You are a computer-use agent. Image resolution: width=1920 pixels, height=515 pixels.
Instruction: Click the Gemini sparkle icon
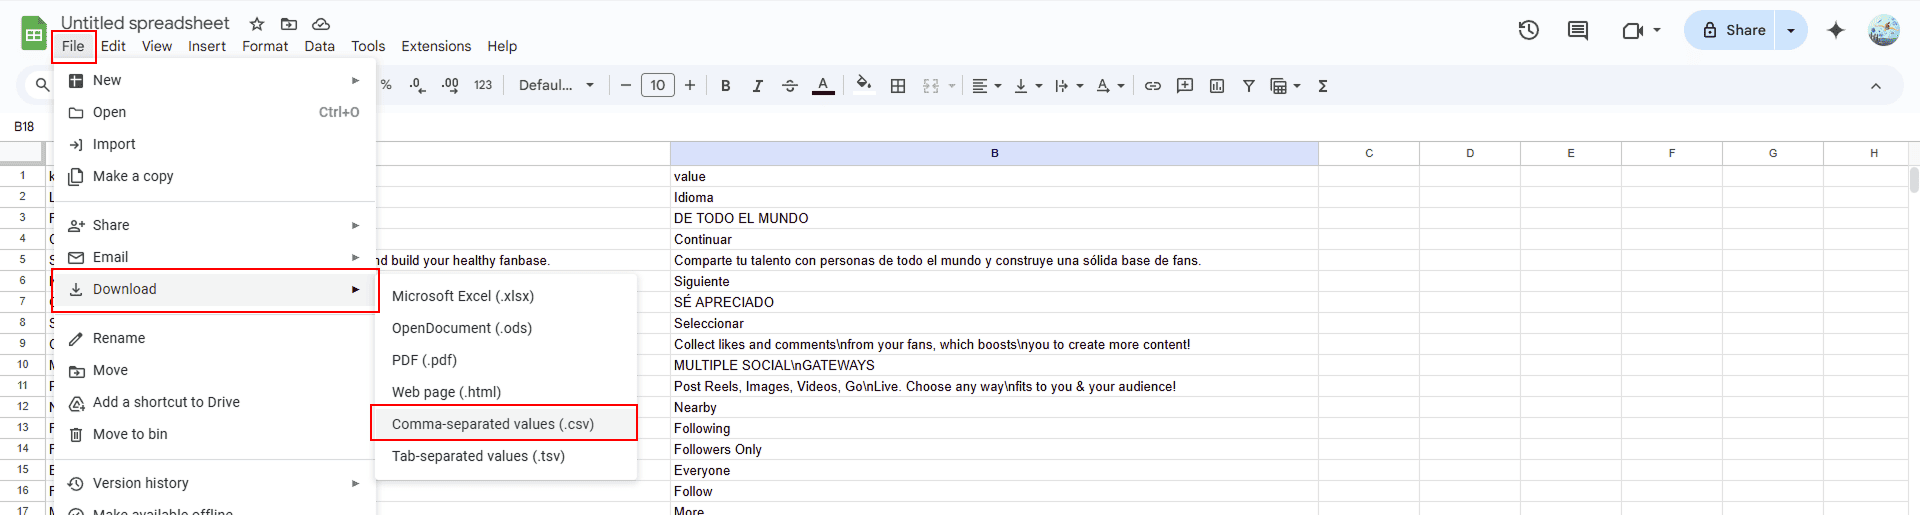click(1836, 30)
